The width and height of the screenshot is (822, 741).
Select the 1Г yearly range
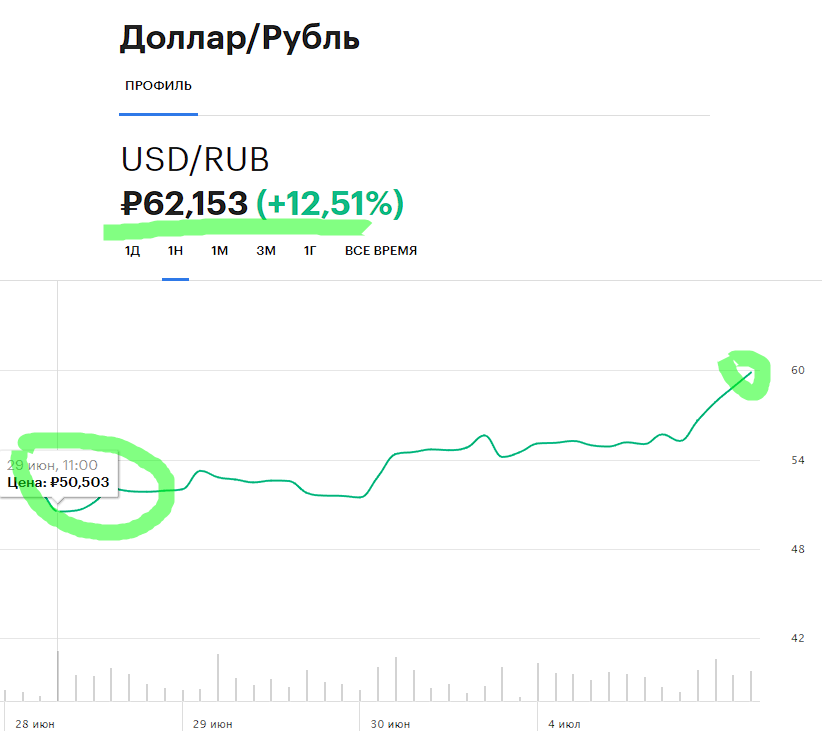310,251
